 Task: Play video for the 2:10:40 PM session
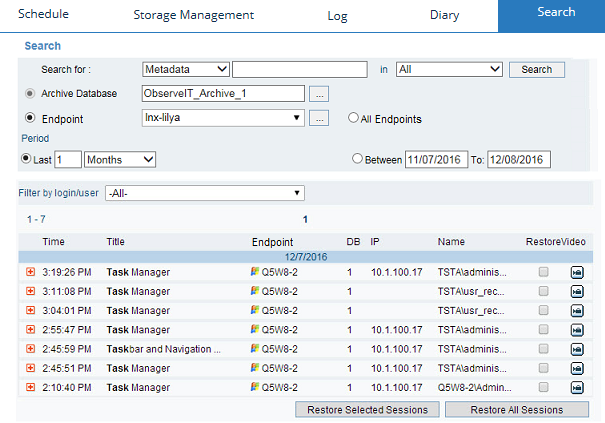pos(577,387)
